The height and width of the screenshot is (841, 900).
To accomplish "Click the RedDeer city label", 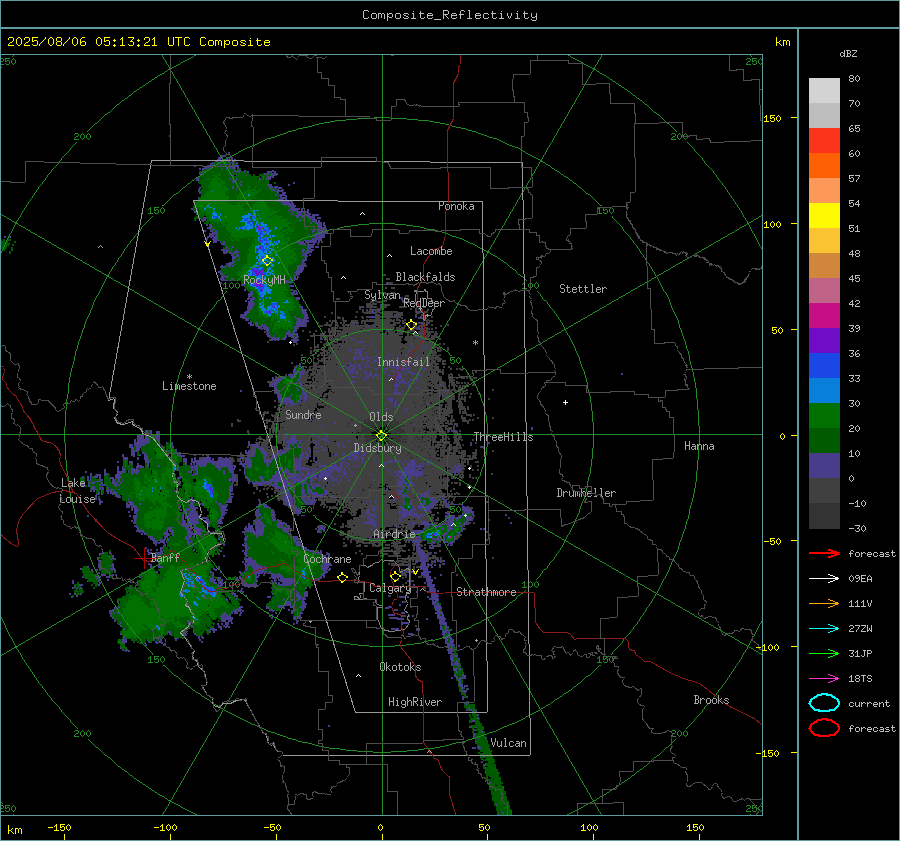I will point(424,303).
